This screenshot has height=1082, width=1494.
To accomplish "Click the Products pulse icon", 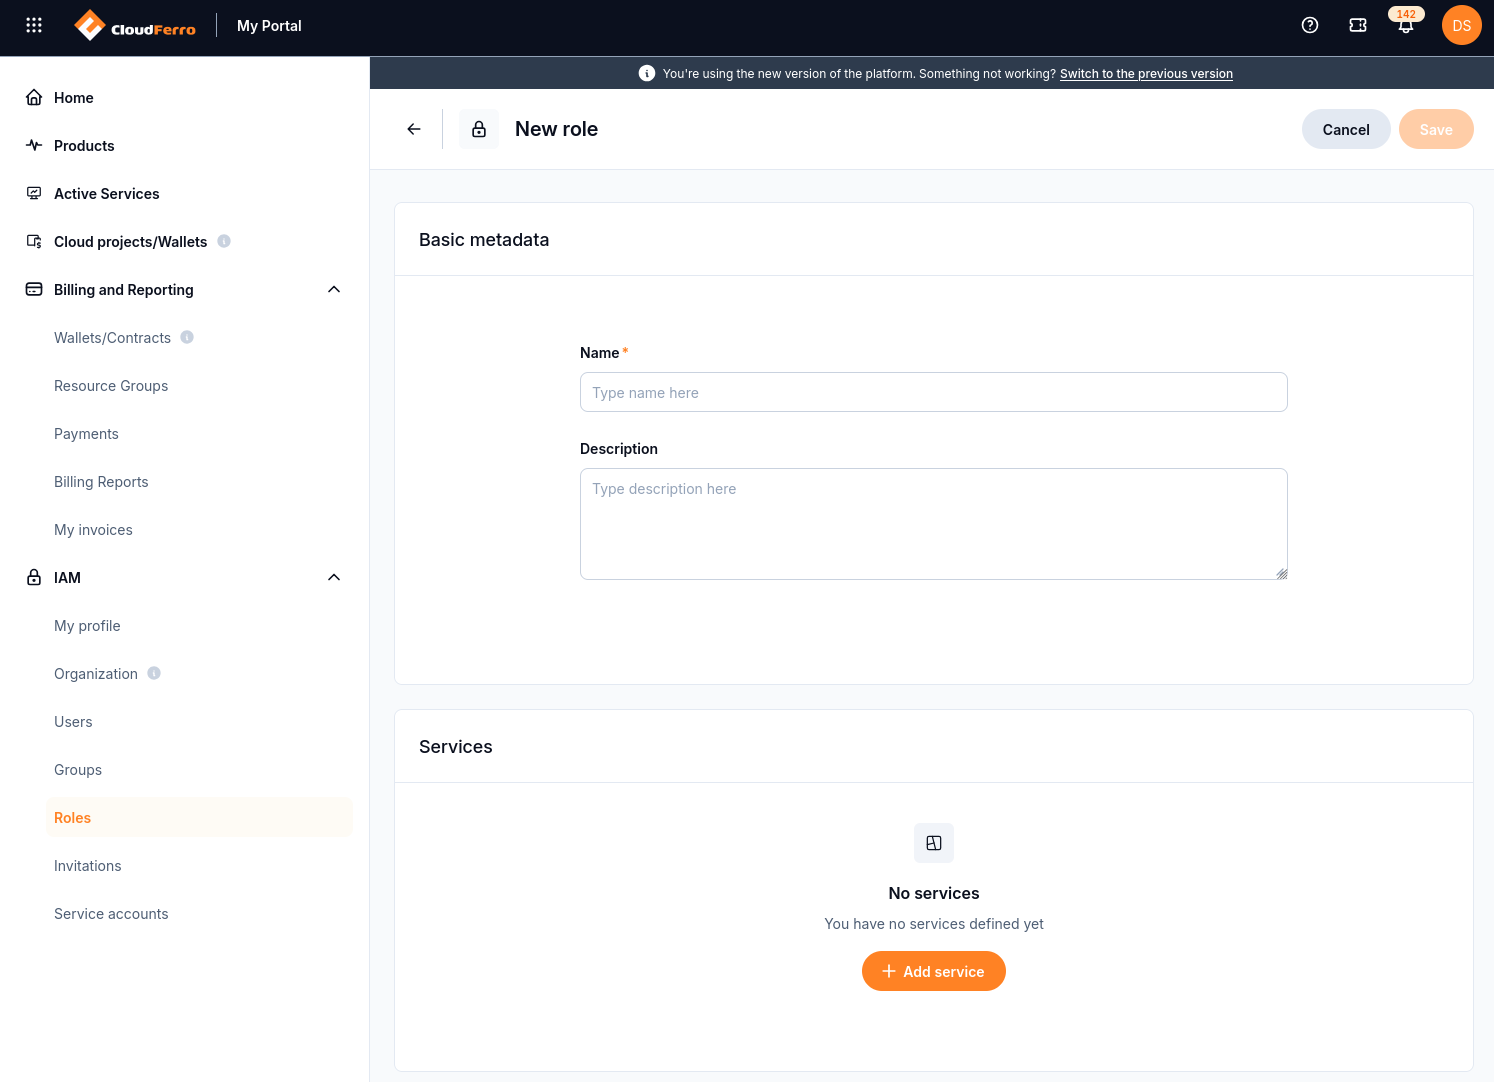I will pos(34,145).
